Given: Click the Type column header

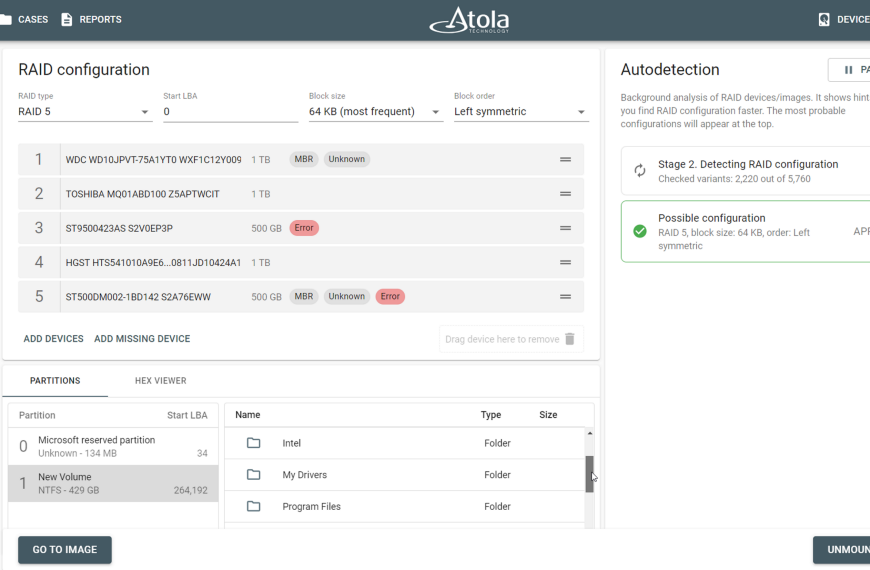Looking at the screenshot, I should [x=490, y=415].
